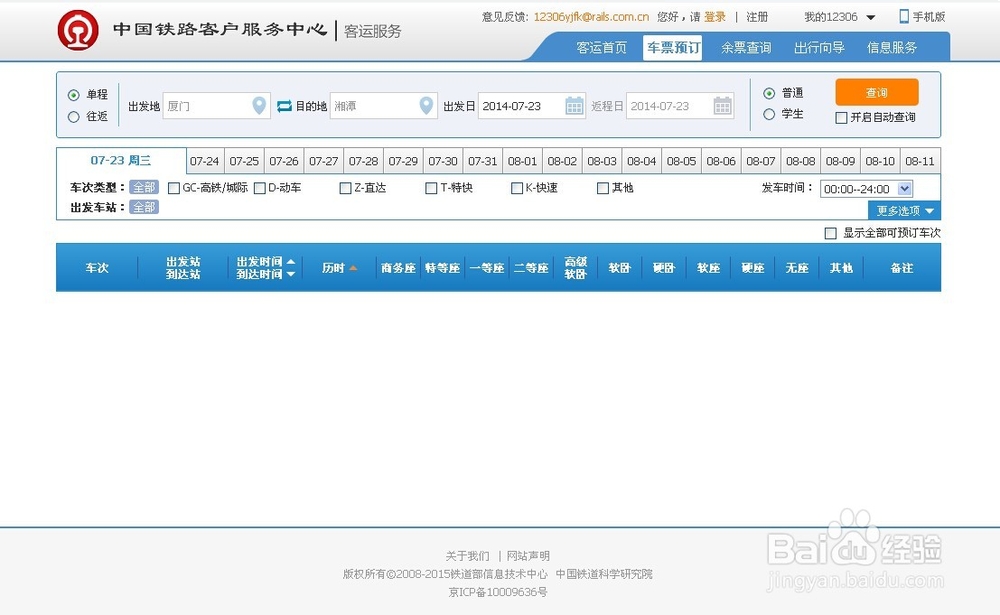
Task: Select 车票预订 navigation tab
Action: click(673, 48)
